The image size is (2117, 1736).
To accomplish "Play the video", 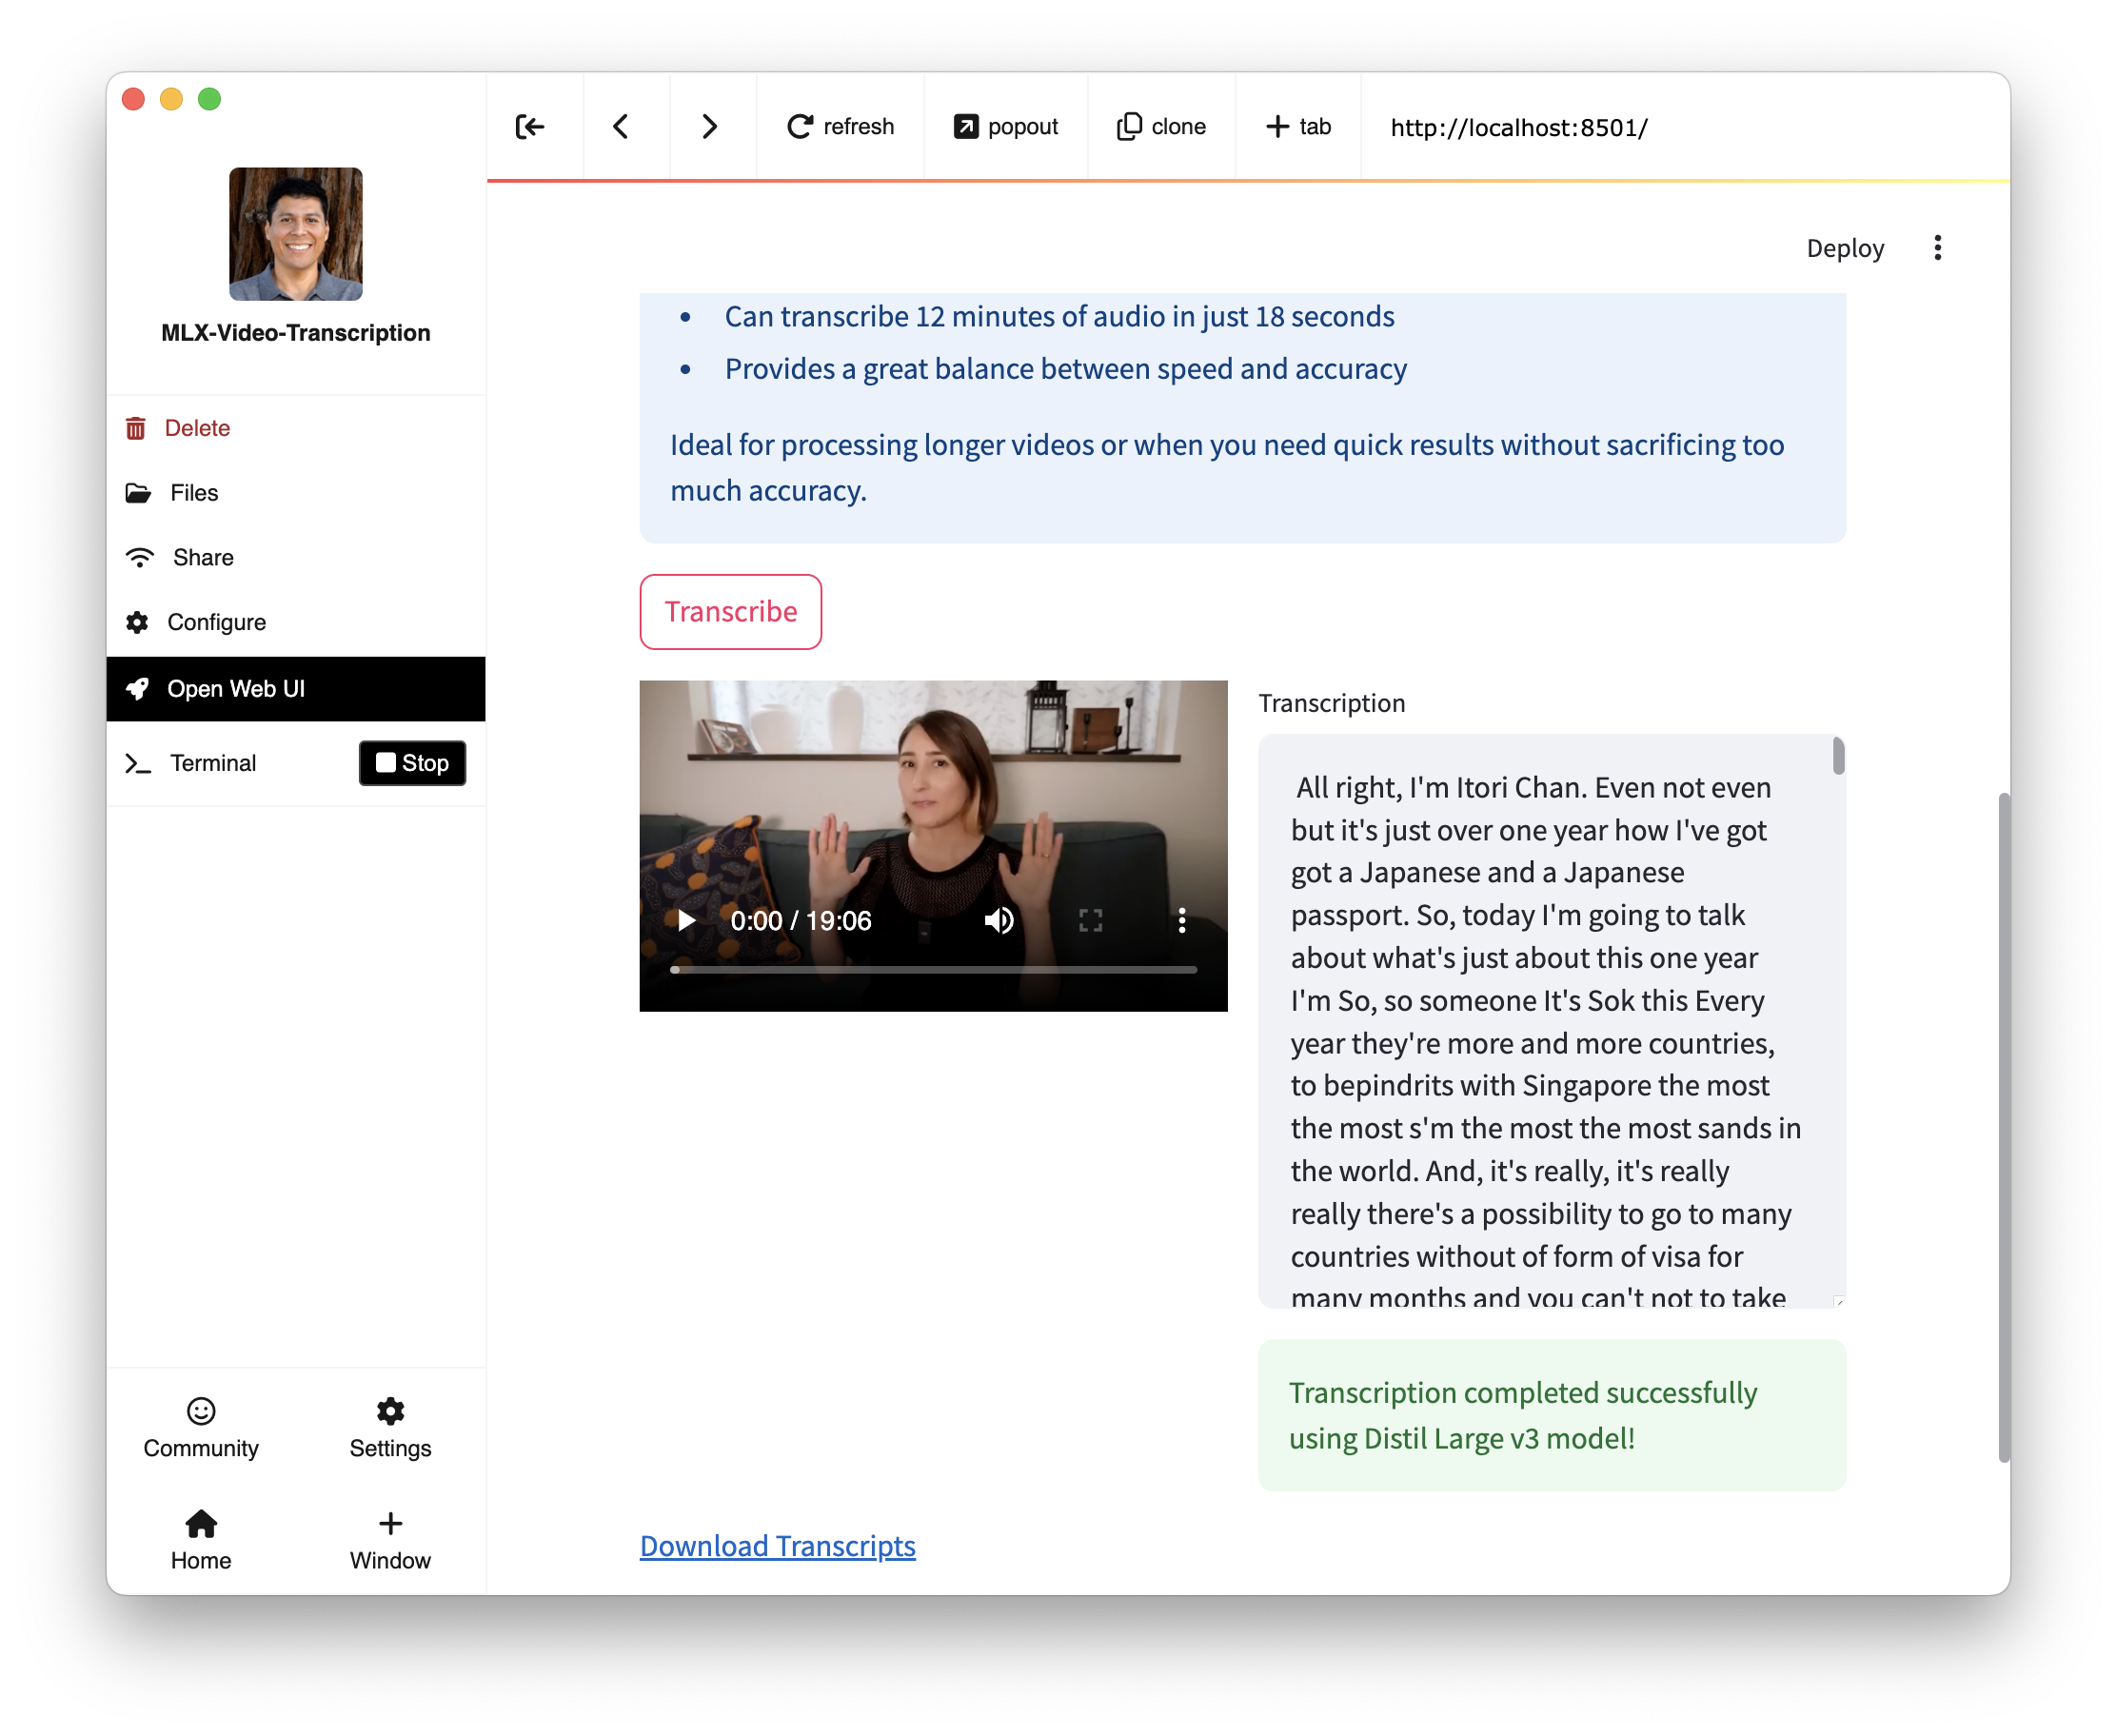I will pyautogui.click(x=686, y=920).
